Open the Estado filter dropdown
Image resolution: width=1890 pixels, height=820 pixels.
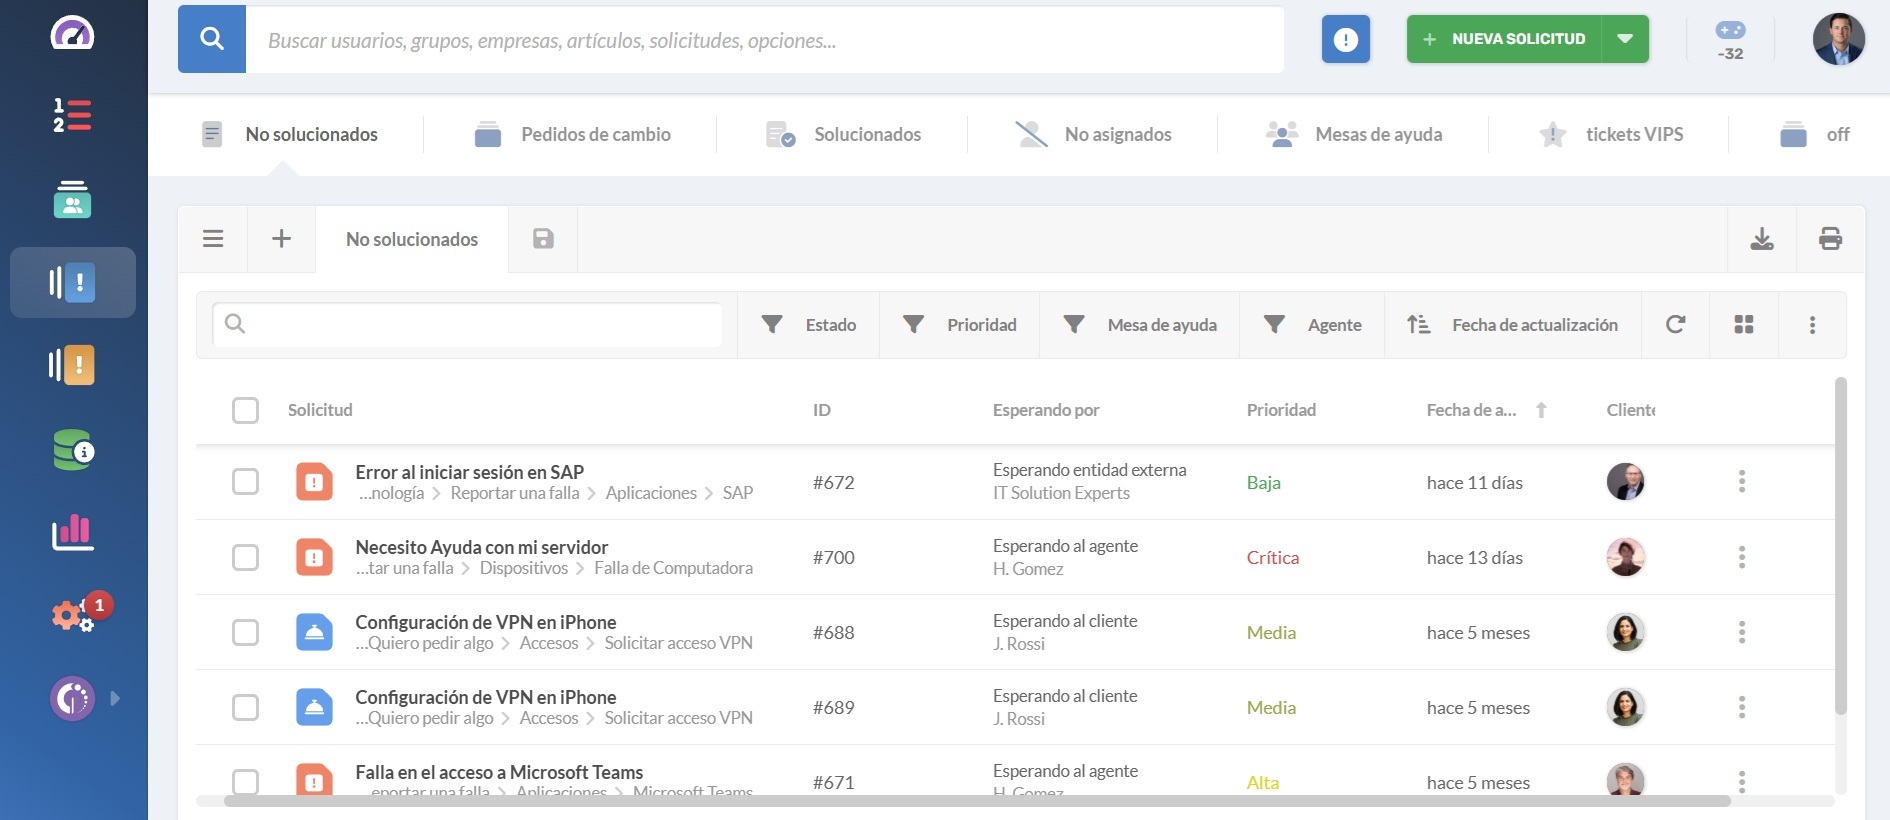pos(808,325)
